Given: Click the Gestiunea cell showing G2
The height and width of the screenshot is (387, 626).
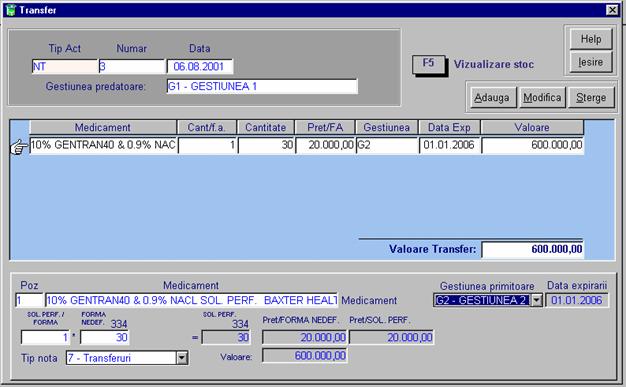Looking at the screenshot, I should pos(386,145).
